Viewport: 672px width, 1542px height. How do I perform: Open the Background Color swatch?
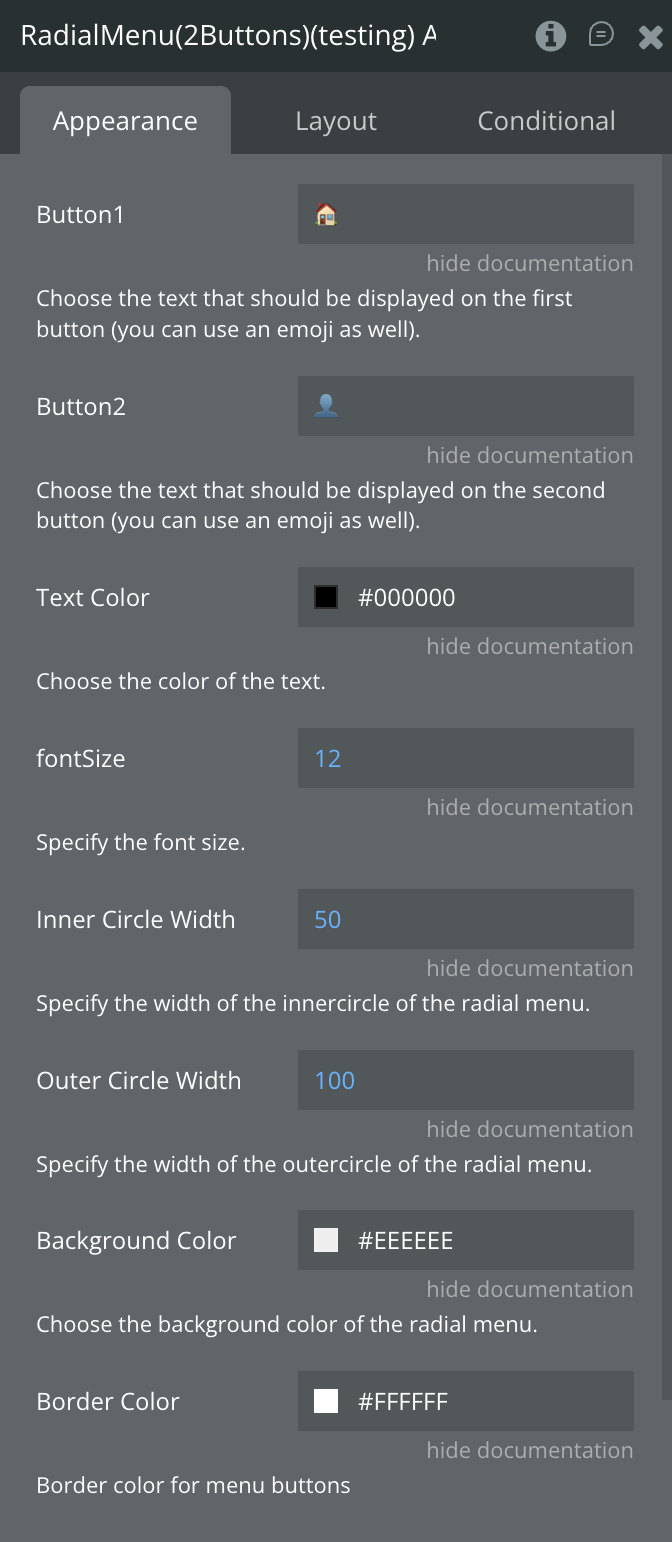click(x=326, y=1240)
